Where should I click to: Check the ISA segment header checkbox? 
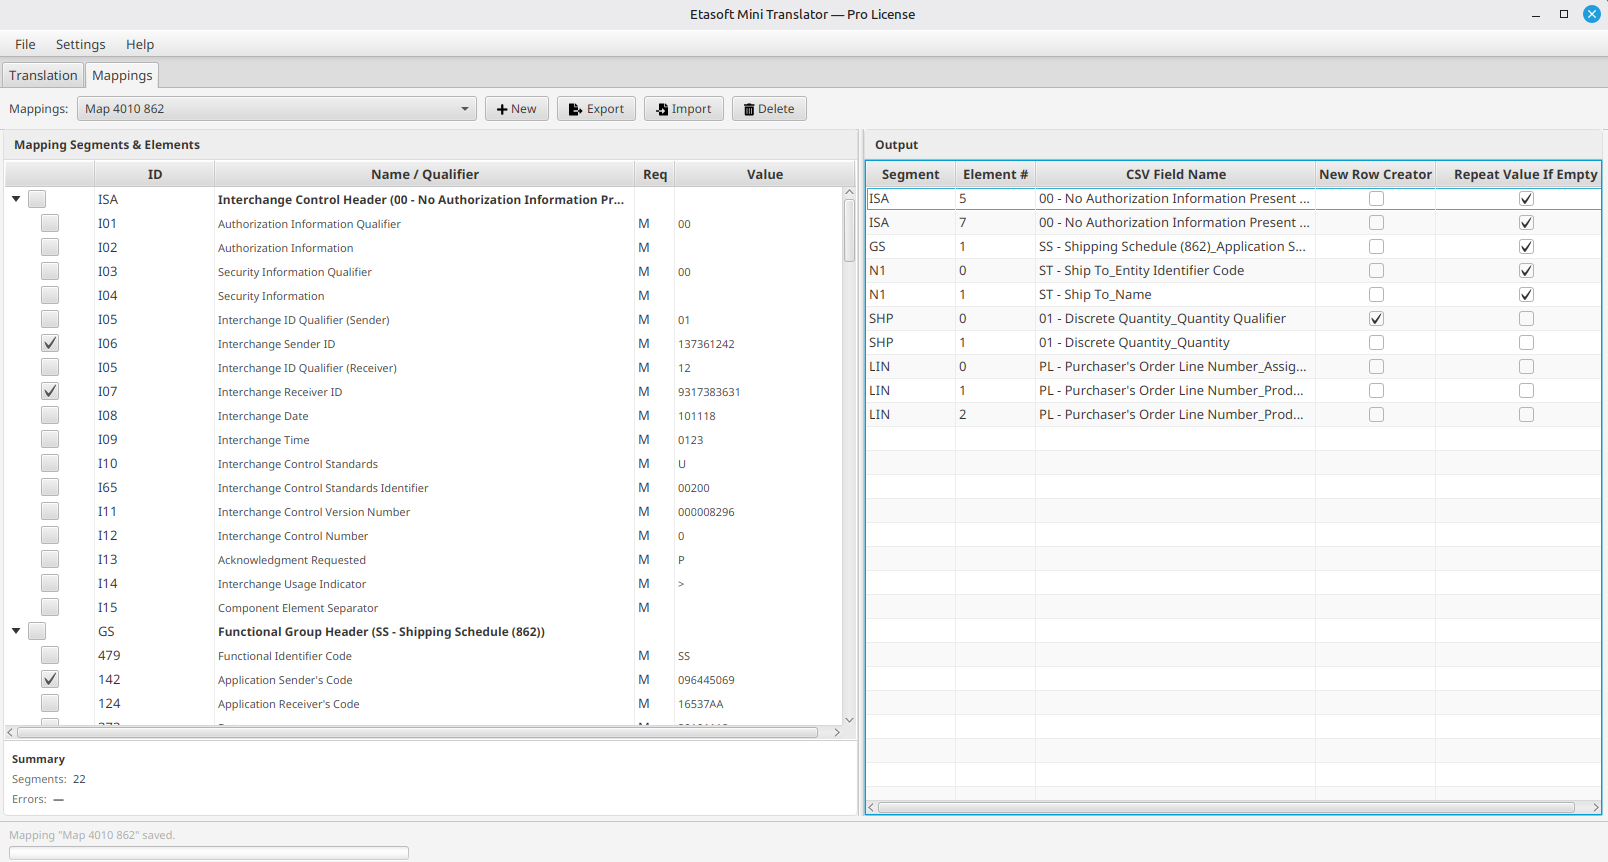[x=37, y=199]
